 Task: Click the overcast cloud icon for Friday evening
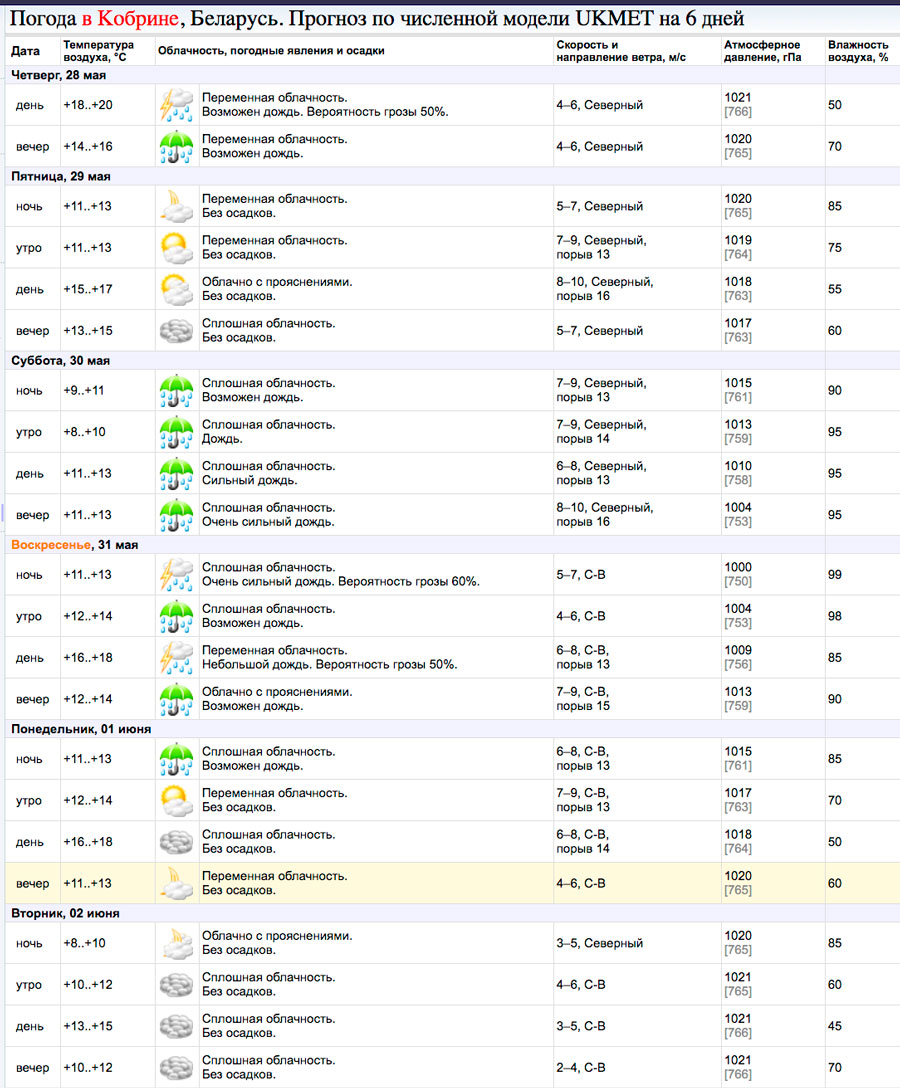pos(177,331)
